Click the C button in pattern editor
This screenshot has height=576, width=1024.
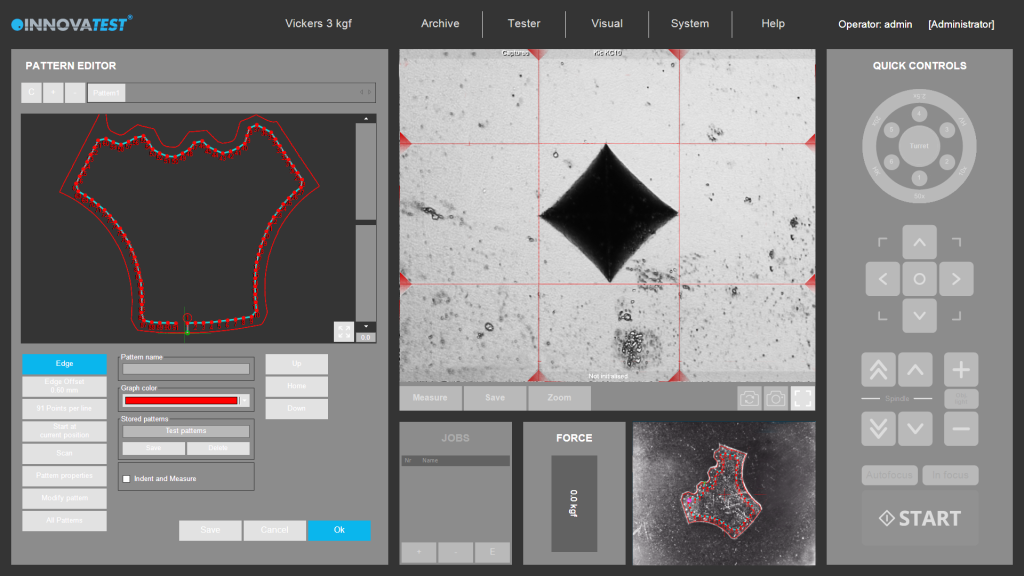tap(31, 93)
